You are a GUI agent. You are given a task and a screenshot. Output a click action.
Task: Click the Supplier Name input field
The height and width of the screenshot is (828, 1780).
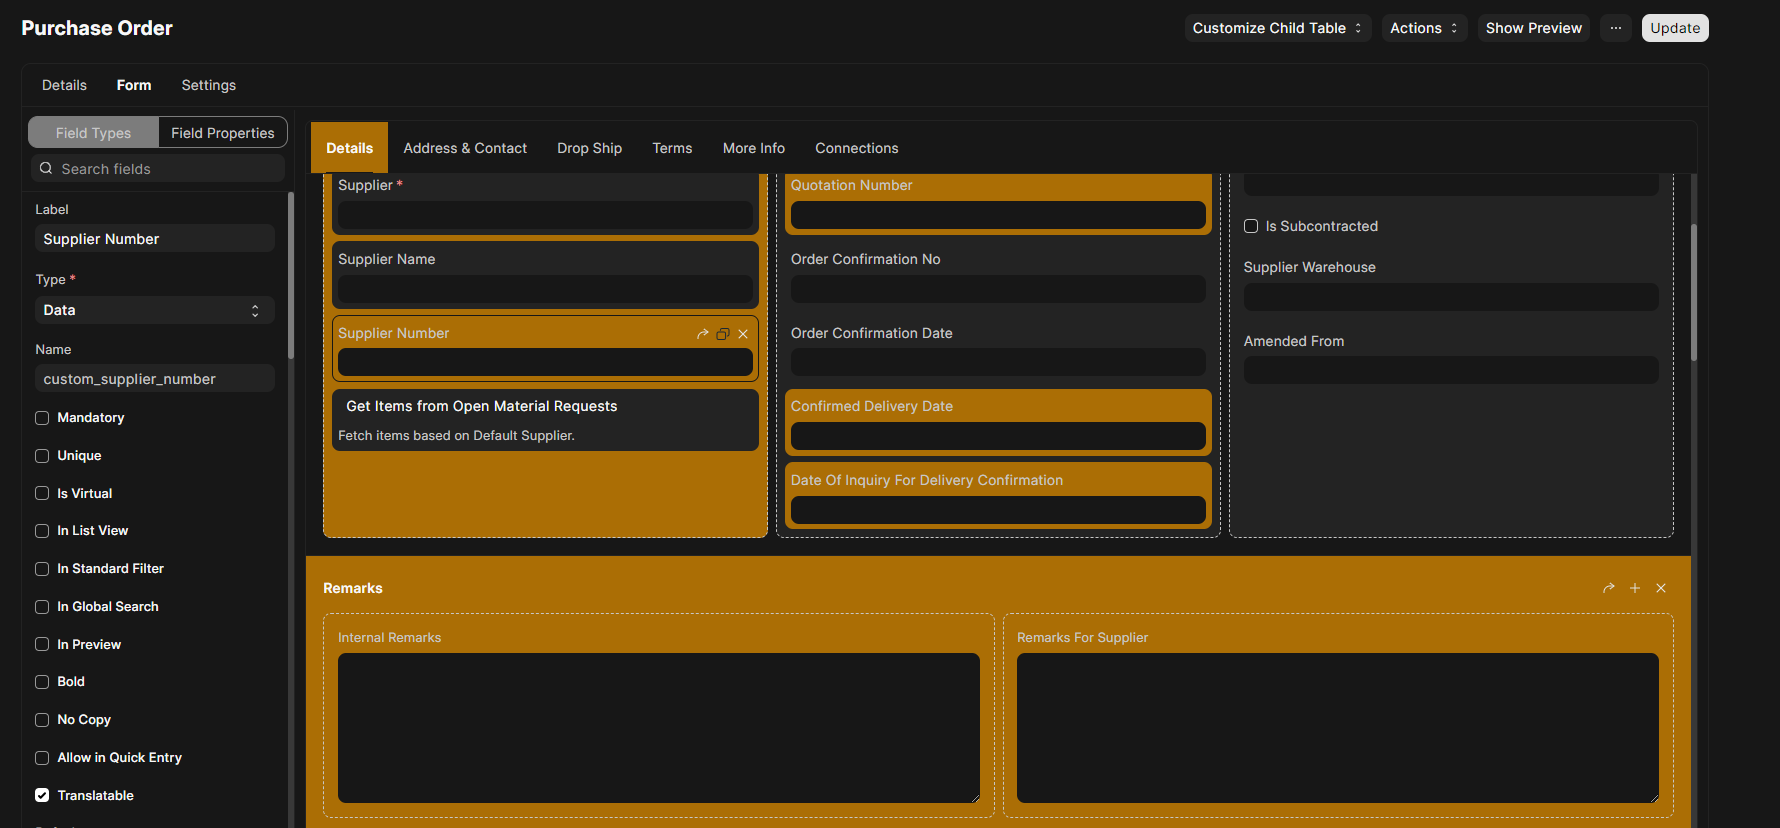point(545,289)
